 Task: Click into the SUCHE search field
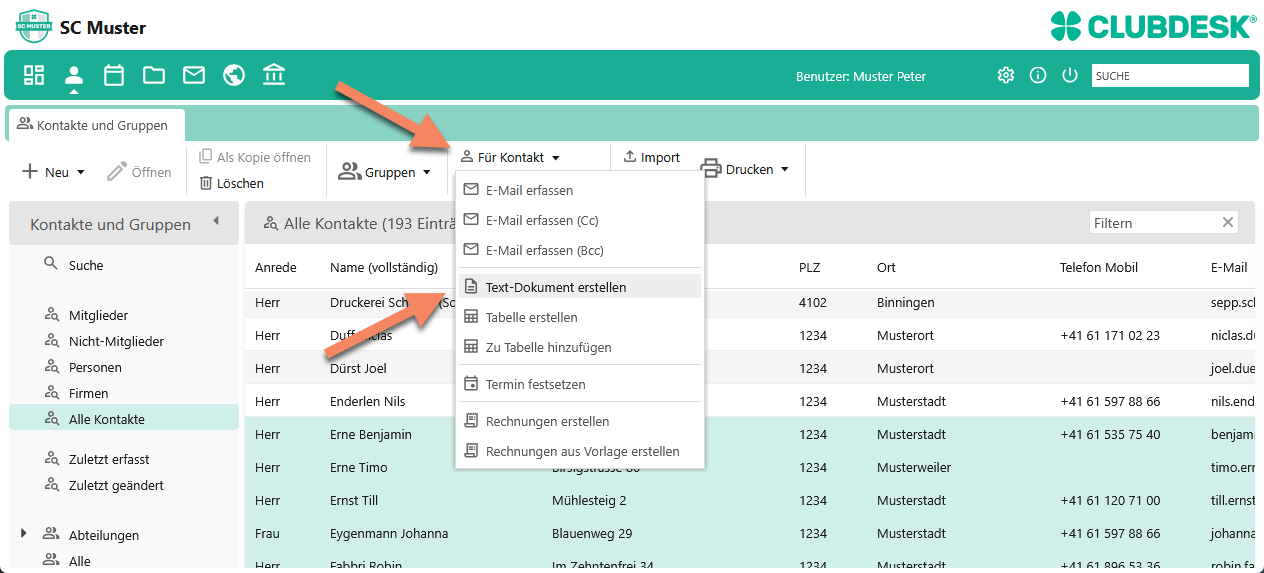coord(1170,75)
